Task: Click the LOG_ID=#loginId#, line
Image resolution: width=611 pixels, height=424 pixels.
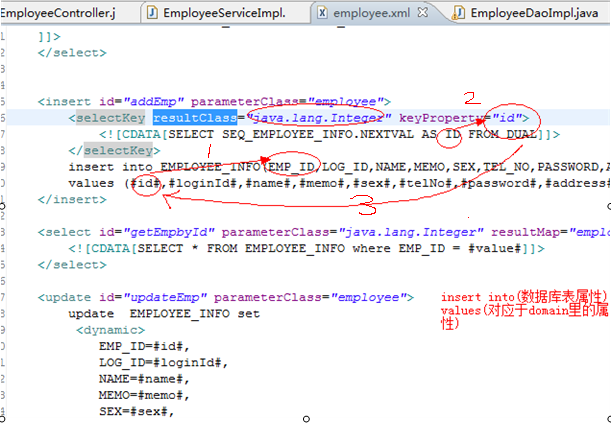Action: coord(163,363)
